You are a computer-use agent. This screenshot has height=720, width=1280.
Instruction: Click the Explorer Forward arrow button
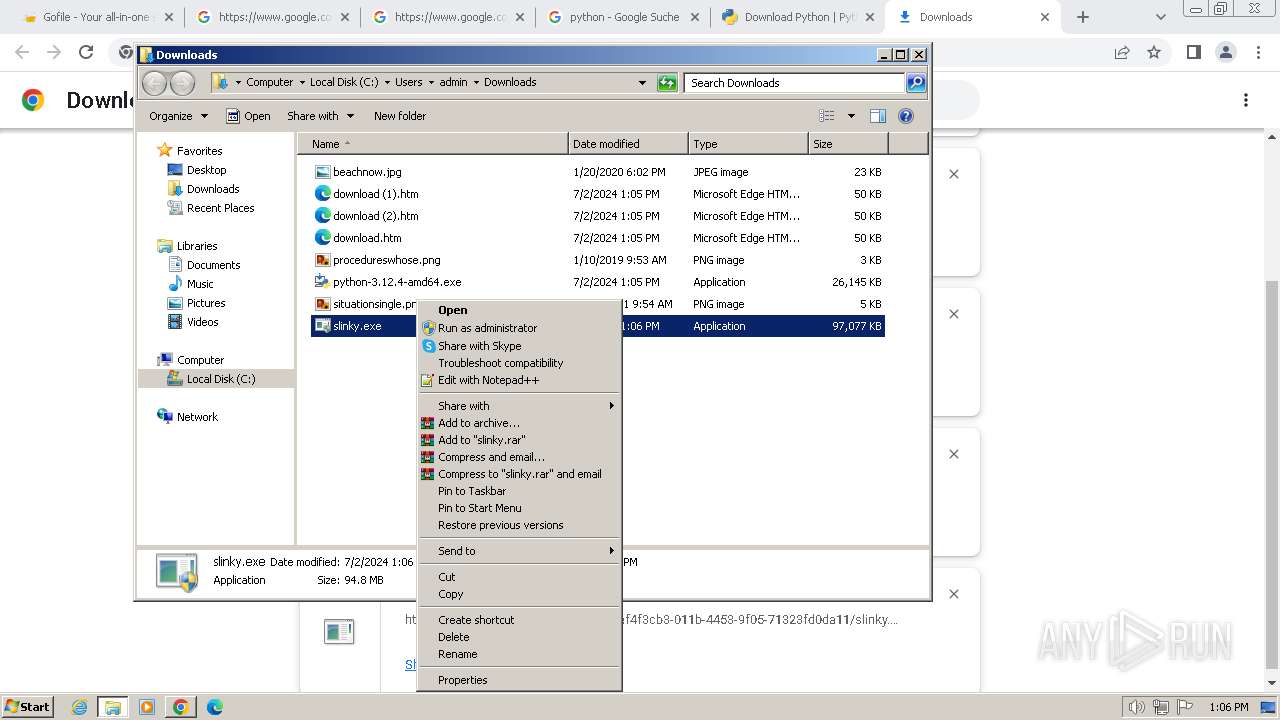tap(182, 83)
